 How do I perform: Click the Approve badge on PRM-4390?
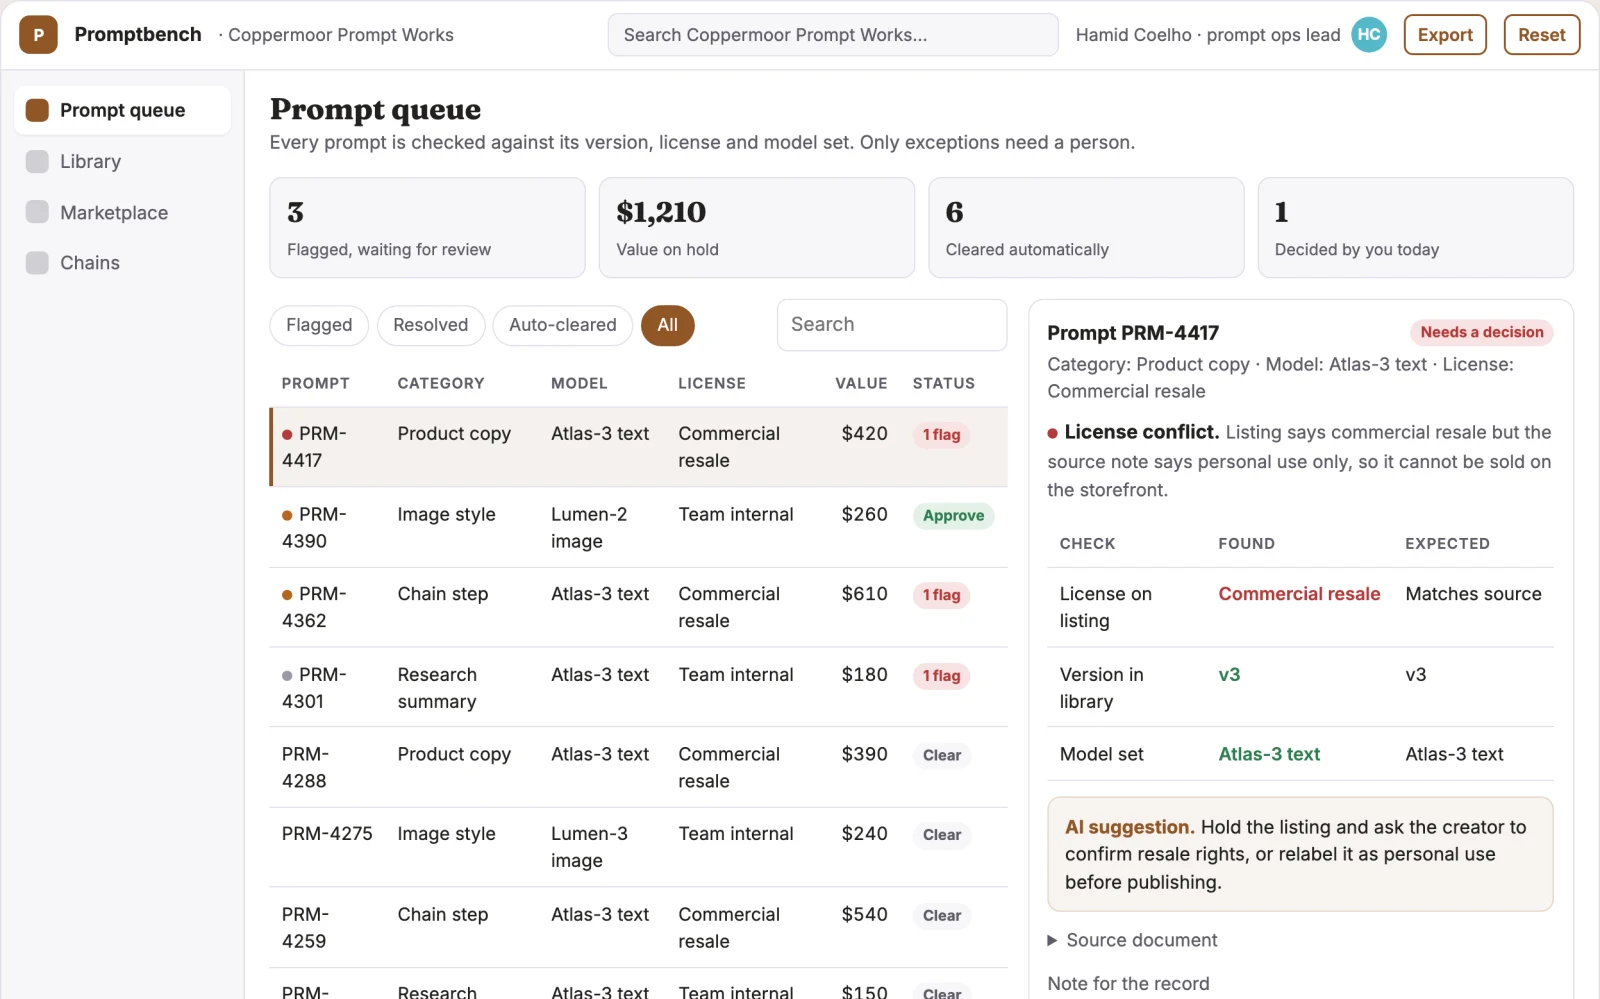coord(953,516)
